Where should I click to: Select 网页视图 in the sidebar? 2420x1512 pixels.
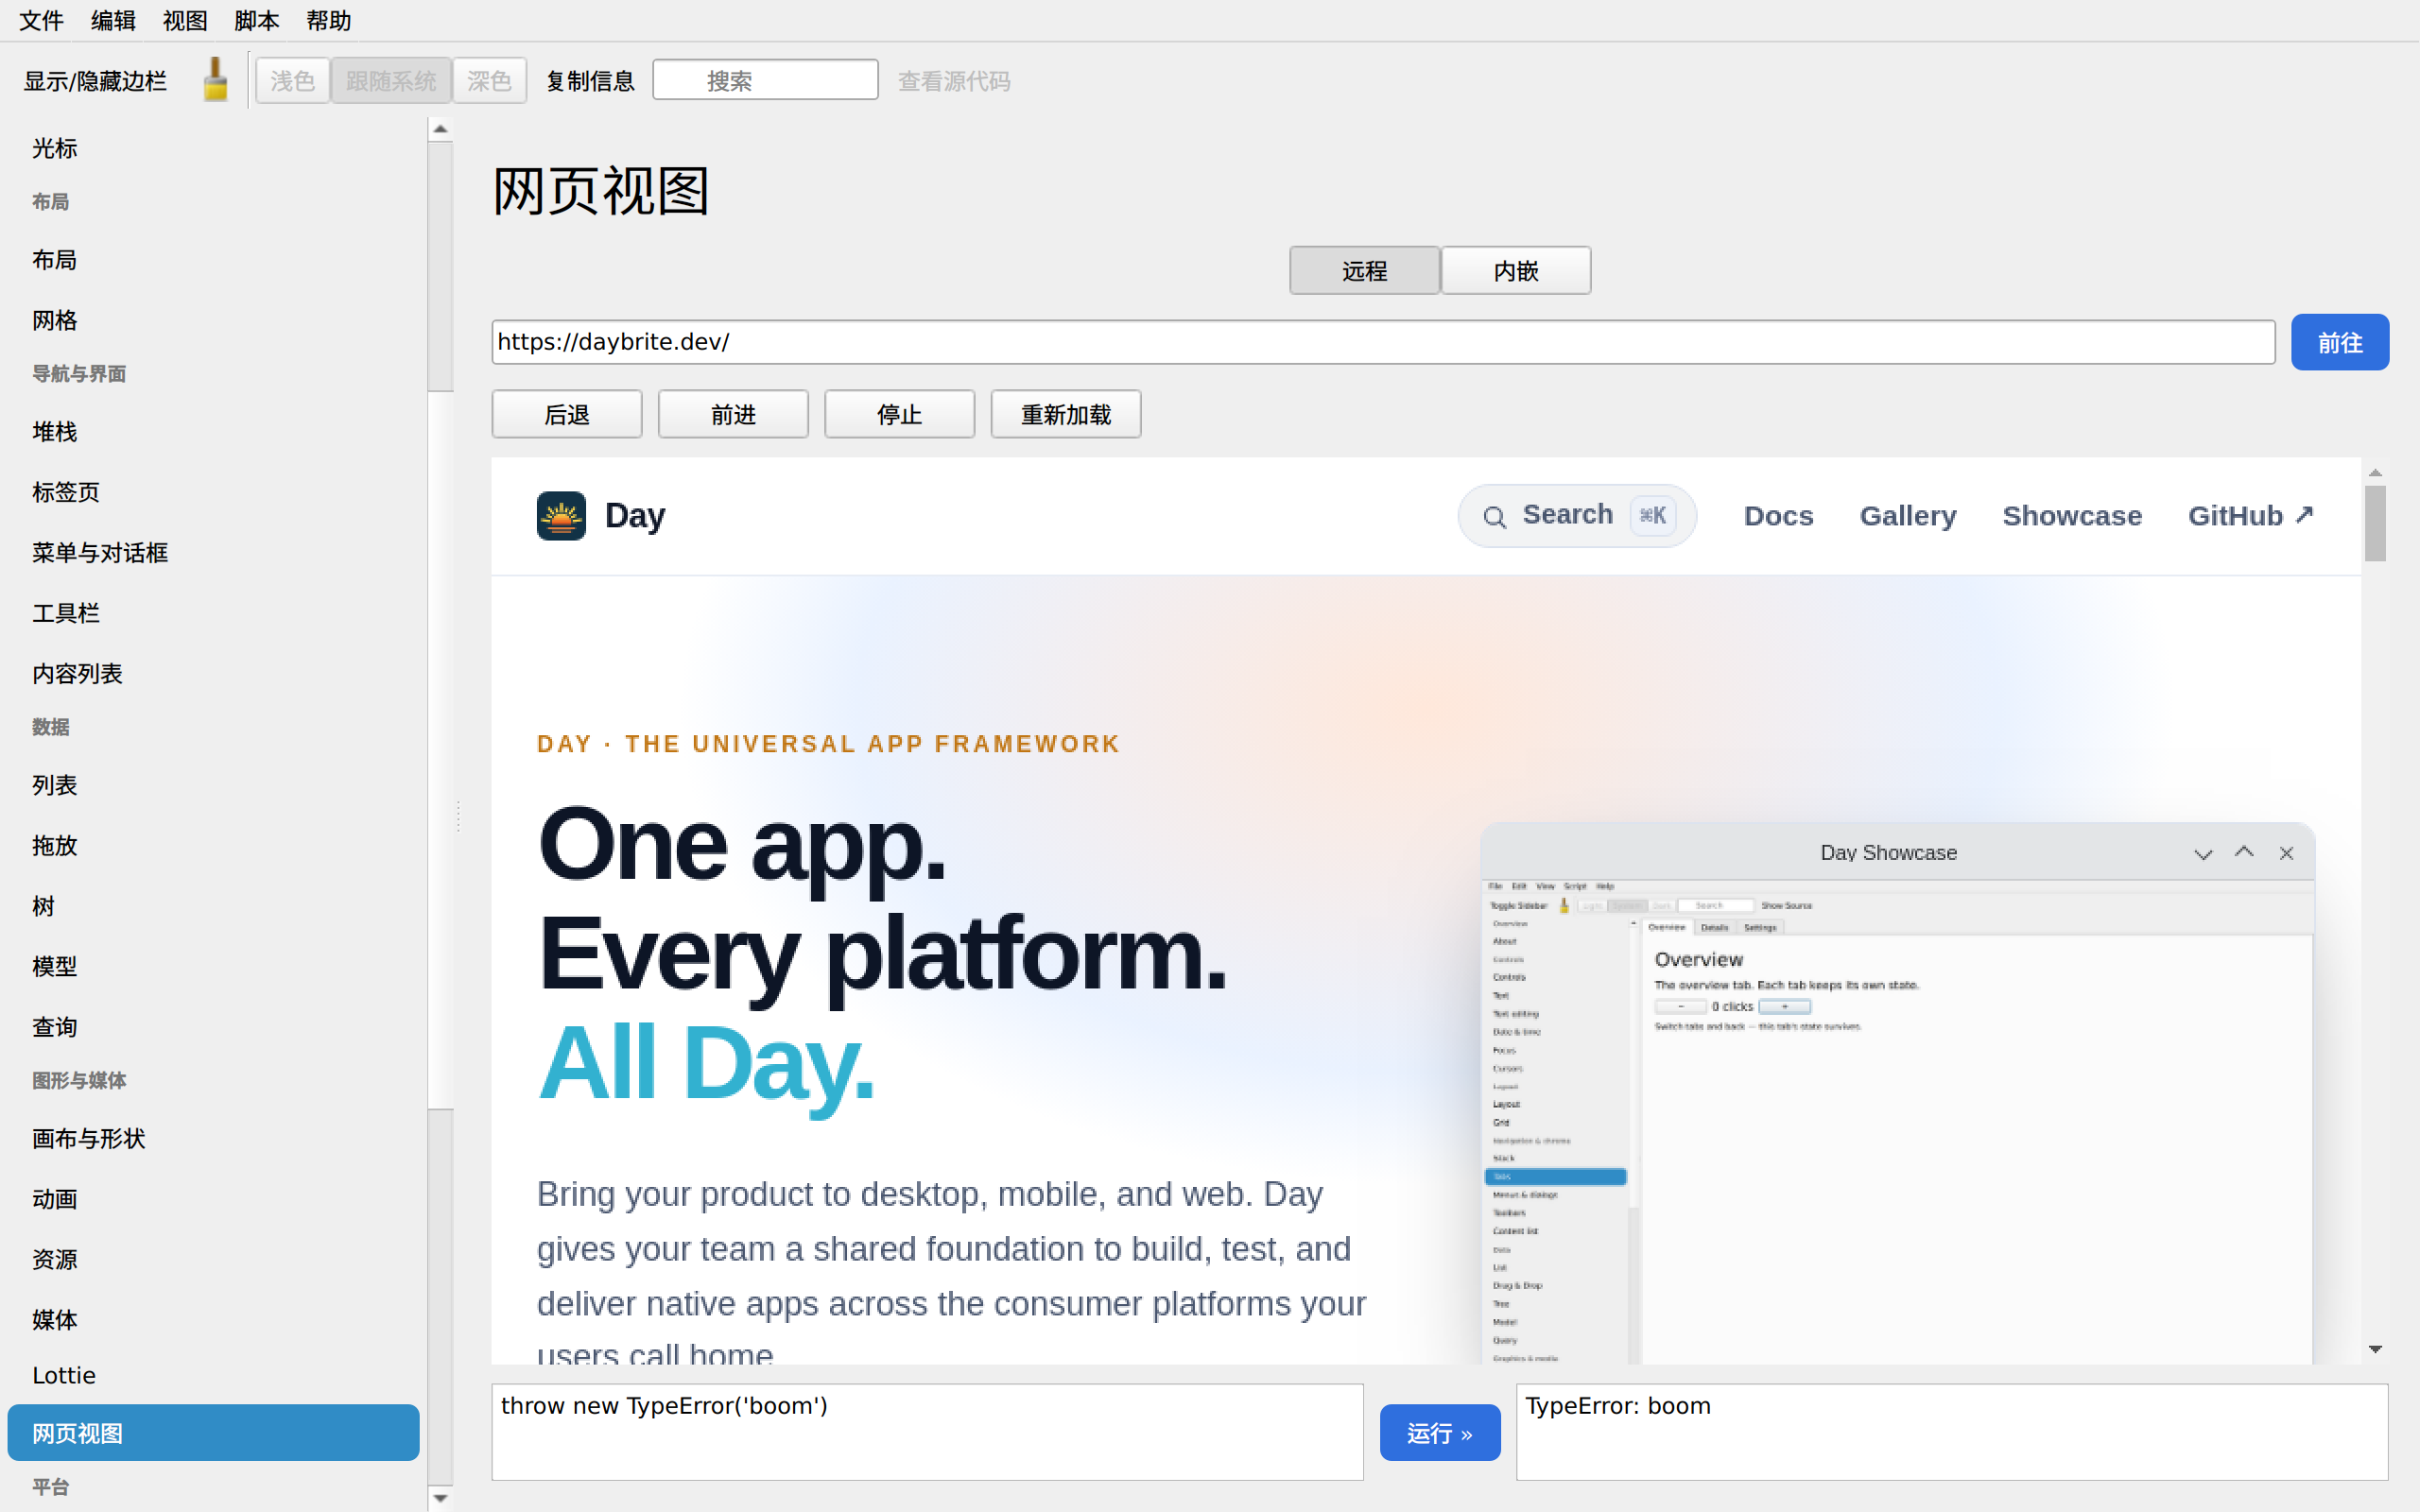point(213,1433)
